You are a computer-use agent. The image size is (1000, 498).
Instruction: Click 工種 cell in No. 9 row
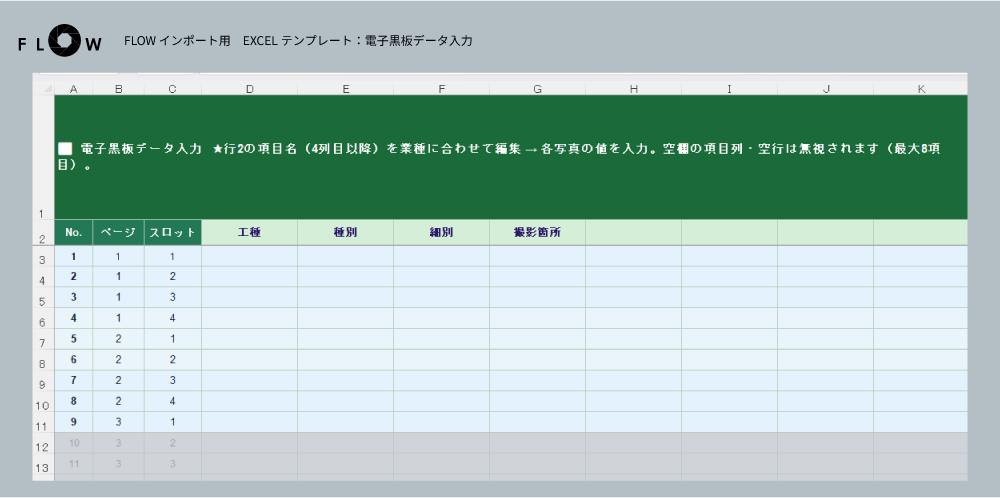(x=249, y=422)
